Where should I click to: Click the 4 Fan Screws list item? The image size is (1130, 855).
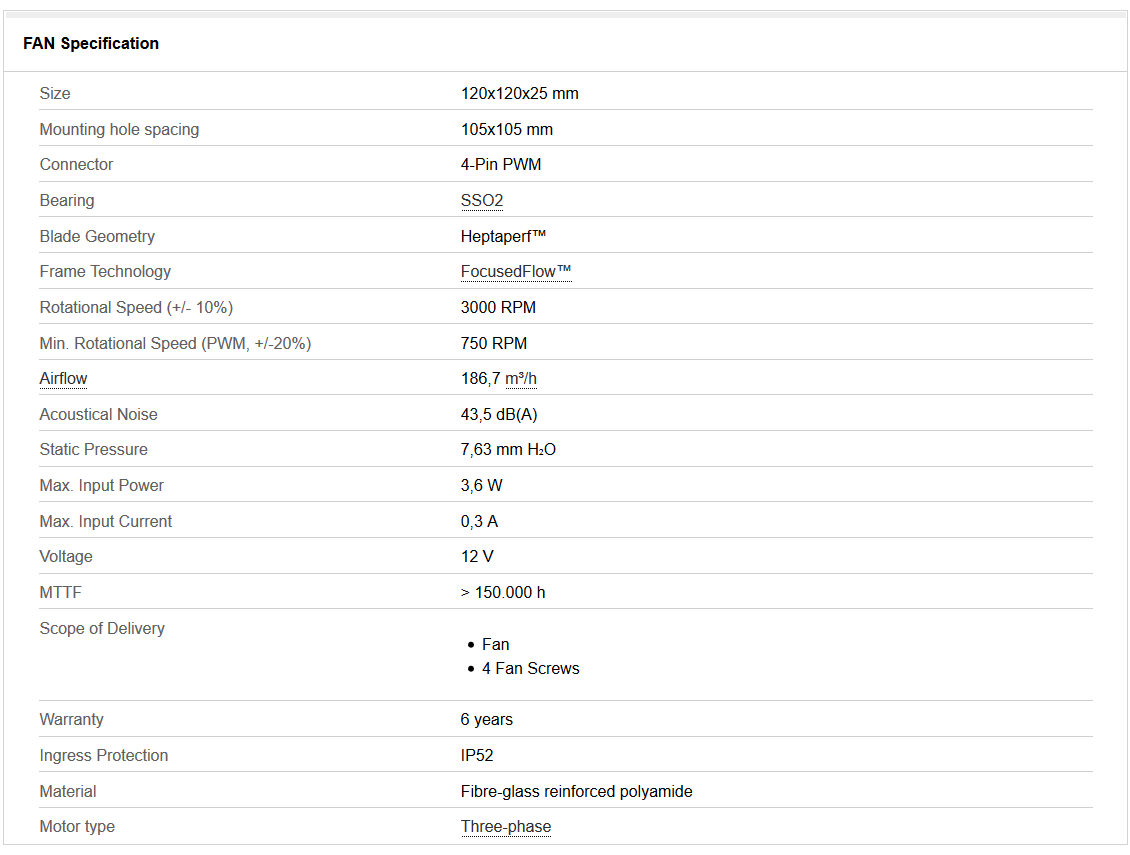coord(530,669)
